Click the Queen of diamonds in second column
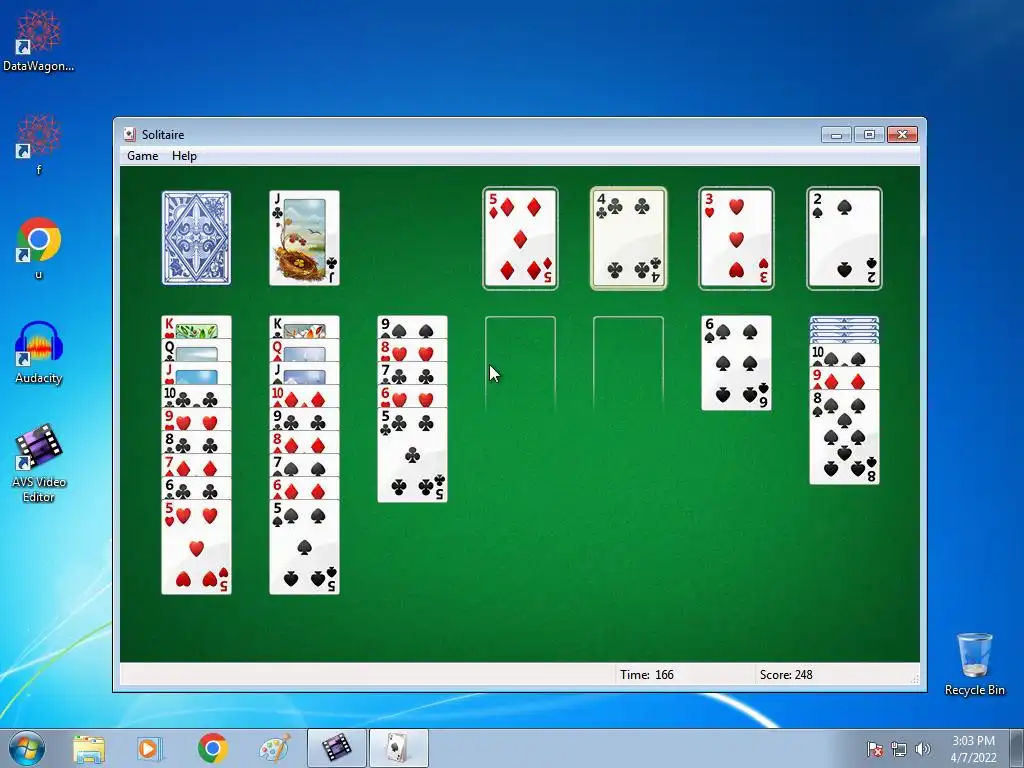Viewport: 1024px width, 768px height. (304, 350)
